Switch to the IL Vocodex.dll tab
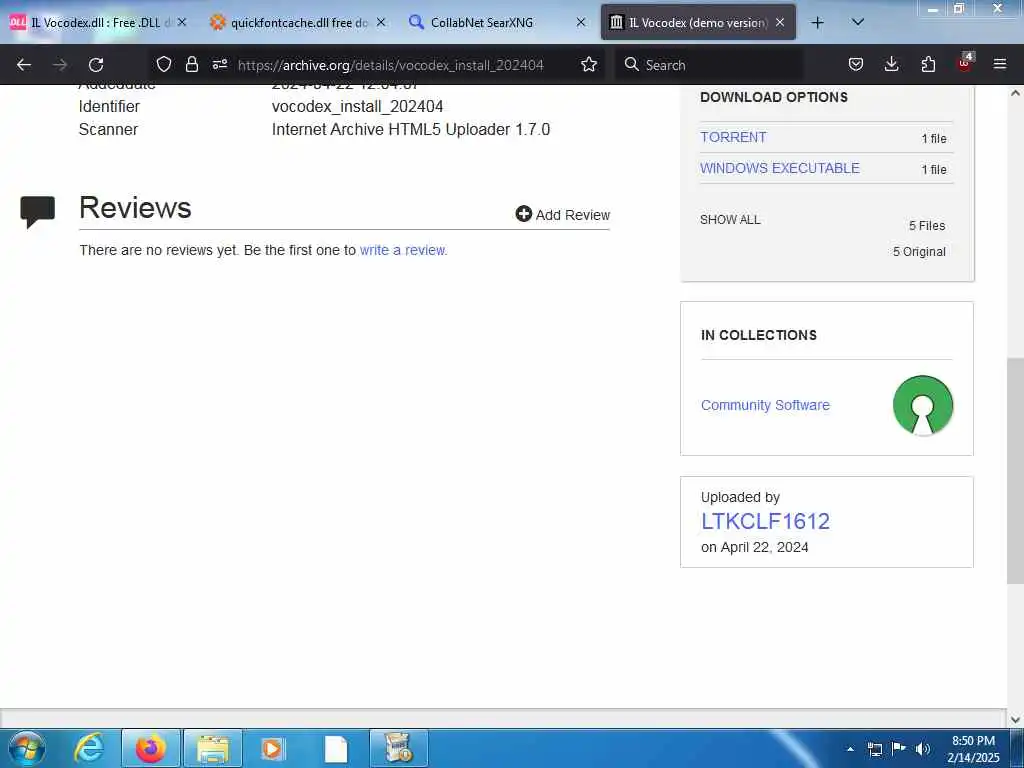1024x768 pixels. (x=98, y=22)
